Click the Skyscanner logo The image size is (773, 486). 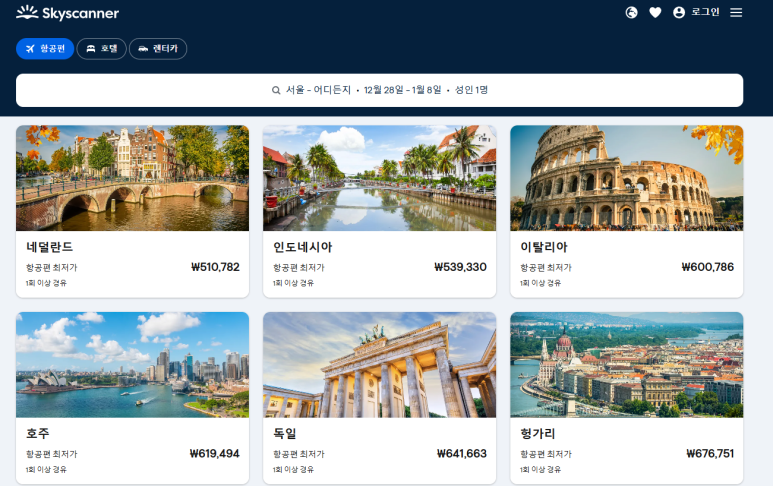pos(68,13)
